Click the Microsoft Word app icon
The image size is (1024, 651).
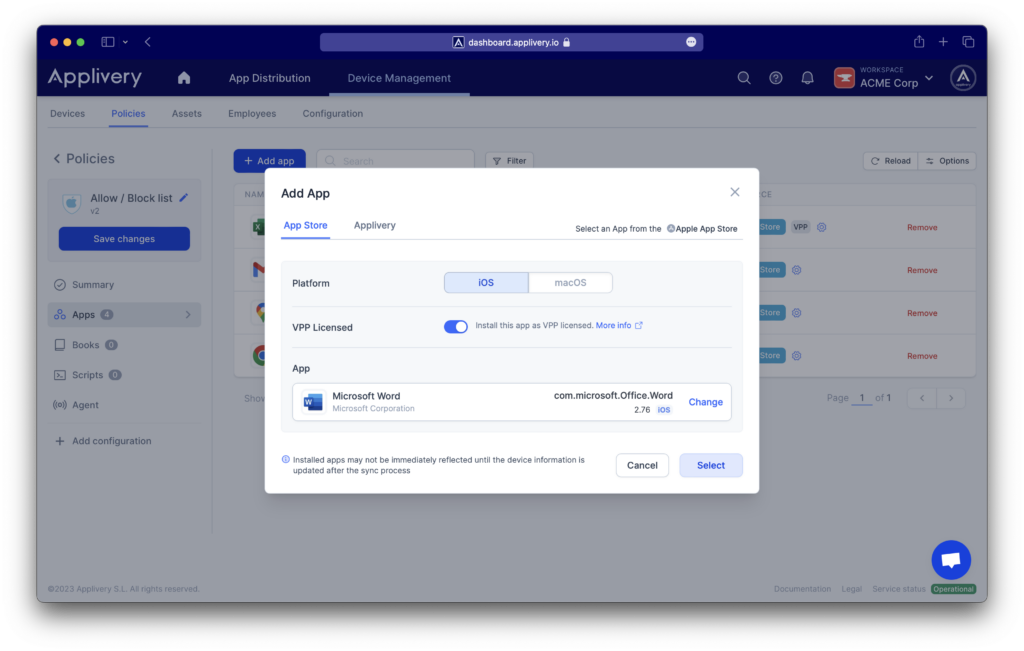click(313, 402)
